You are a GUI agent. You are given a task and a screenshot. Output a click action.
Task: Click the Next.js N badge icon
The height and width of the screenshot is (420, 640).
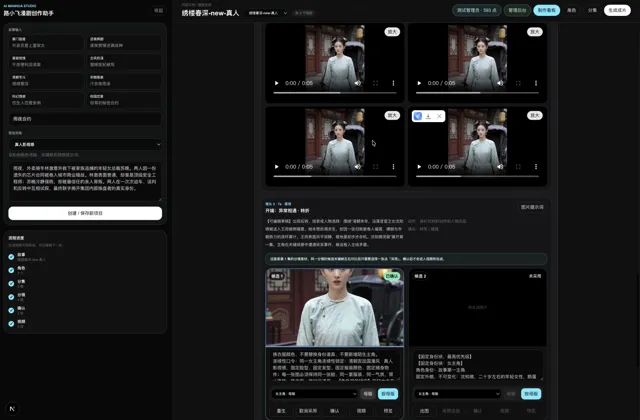[12, 408]
